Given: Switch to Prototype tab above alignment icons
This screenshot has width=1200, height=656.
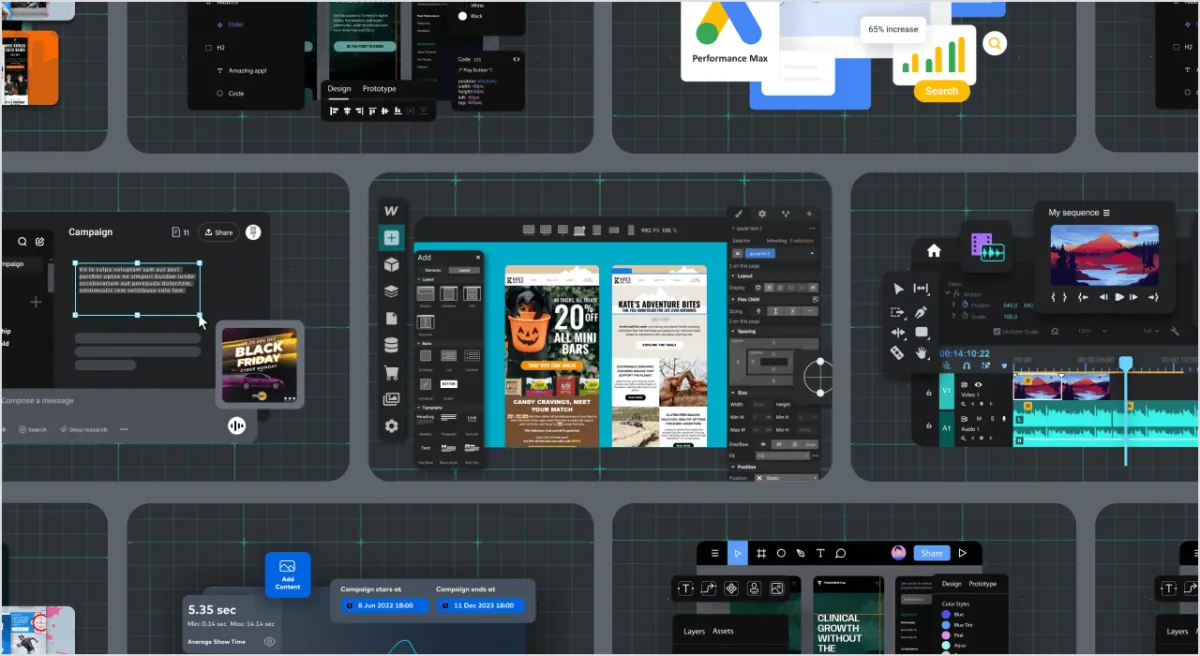Looking at the screenshot, I should coord(379,89).
